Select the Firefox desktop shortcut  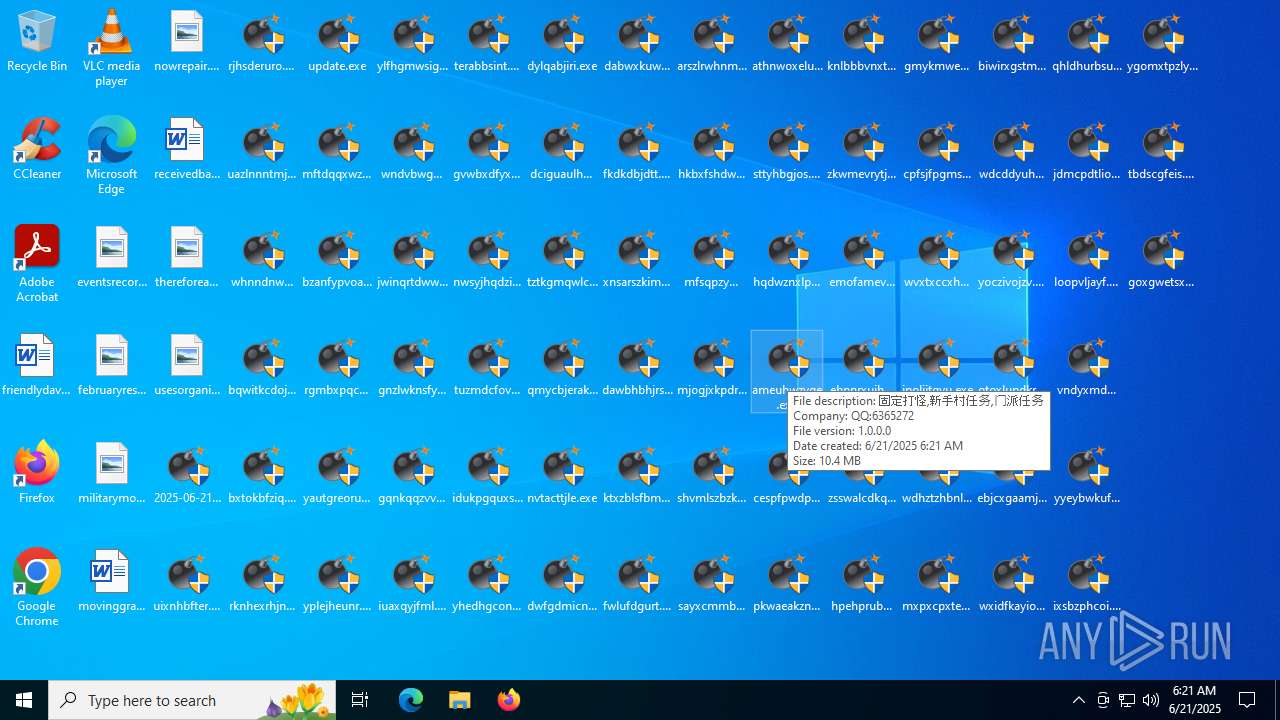click(37, 473)
